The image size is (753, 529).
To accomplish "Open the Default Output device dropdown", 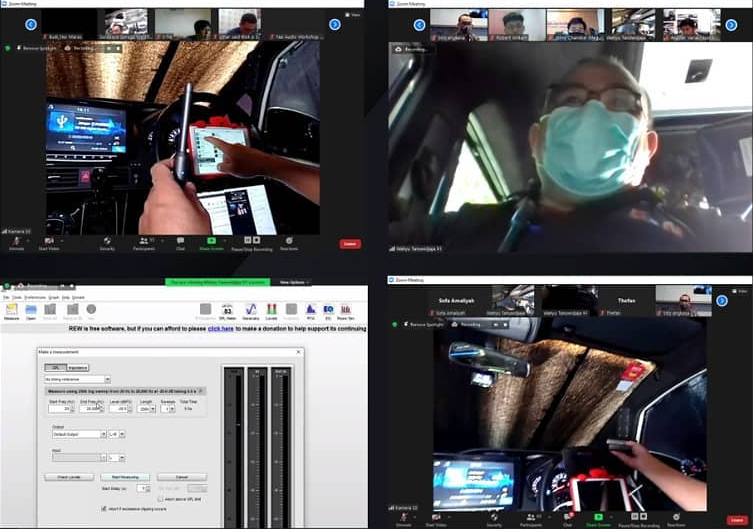I will [x=102, y=434].
